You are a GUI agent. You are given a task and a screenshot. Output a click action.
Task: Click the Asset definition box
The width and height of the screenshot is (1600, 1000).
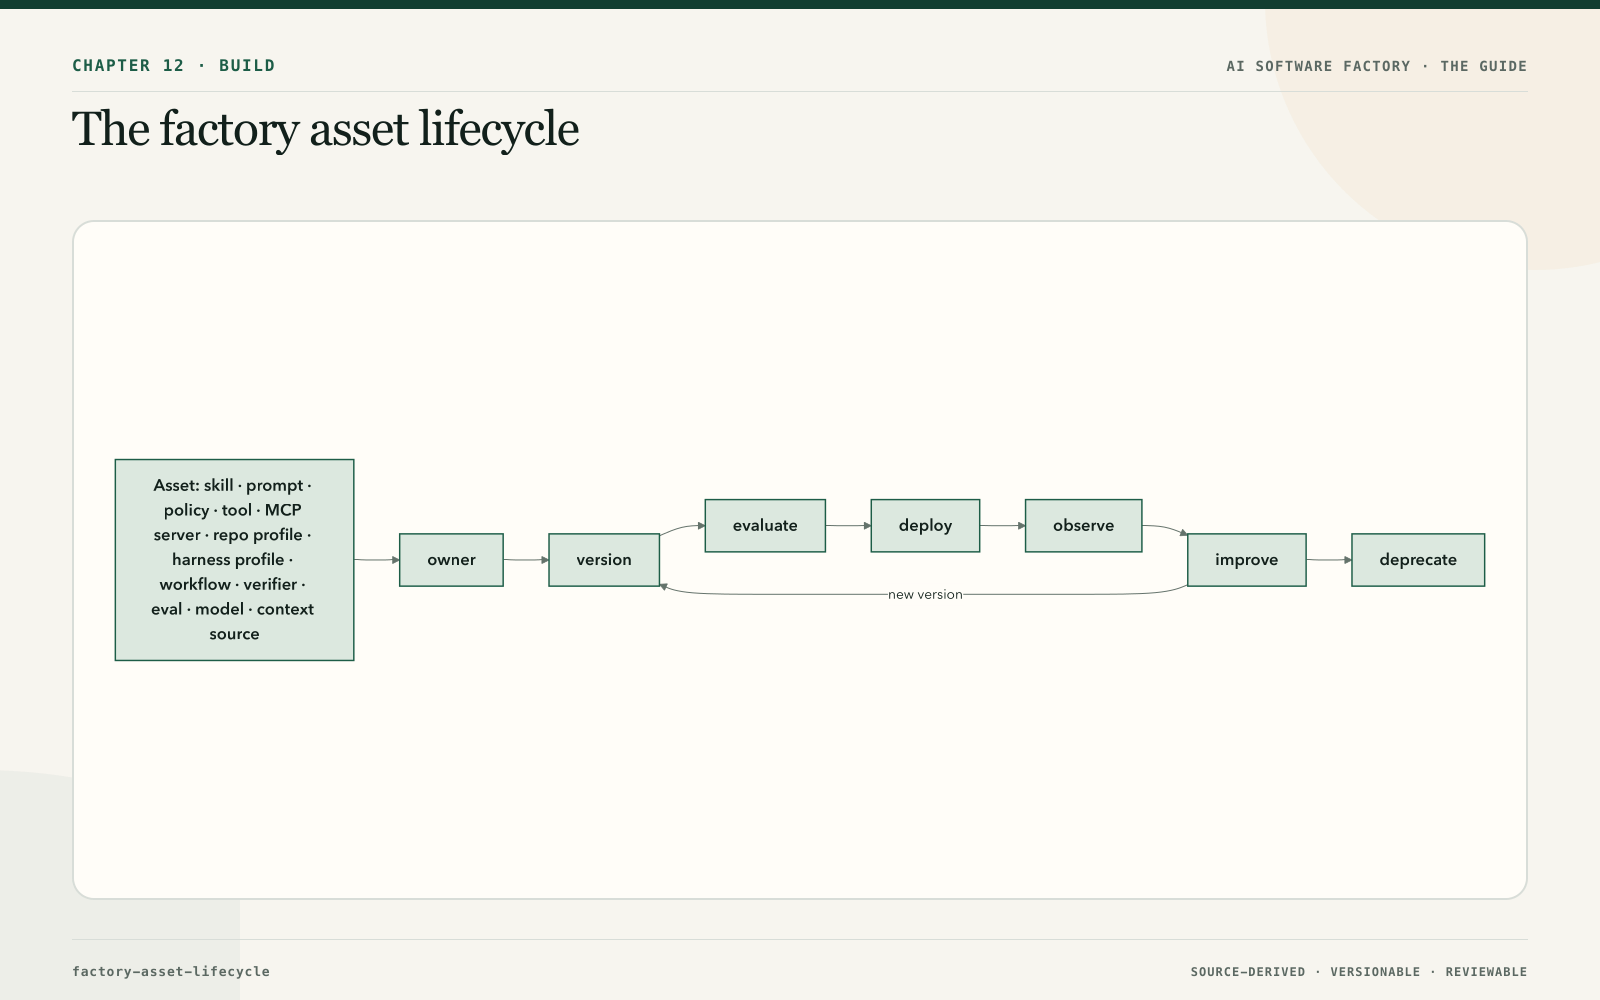[x=234, y=560]
